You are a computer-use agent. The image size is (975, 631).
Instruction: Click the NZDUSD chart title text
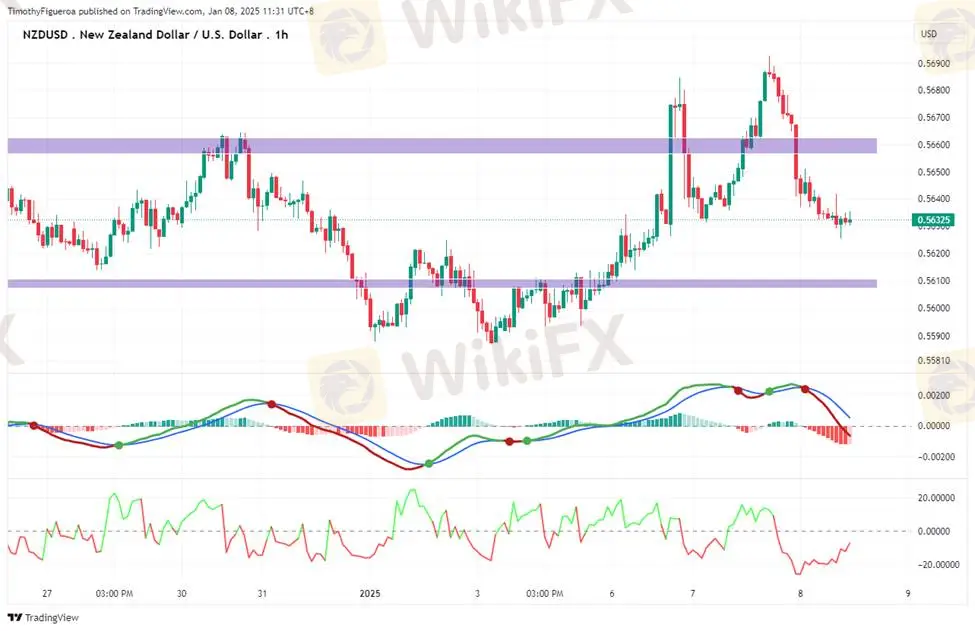tap(155, 35)
